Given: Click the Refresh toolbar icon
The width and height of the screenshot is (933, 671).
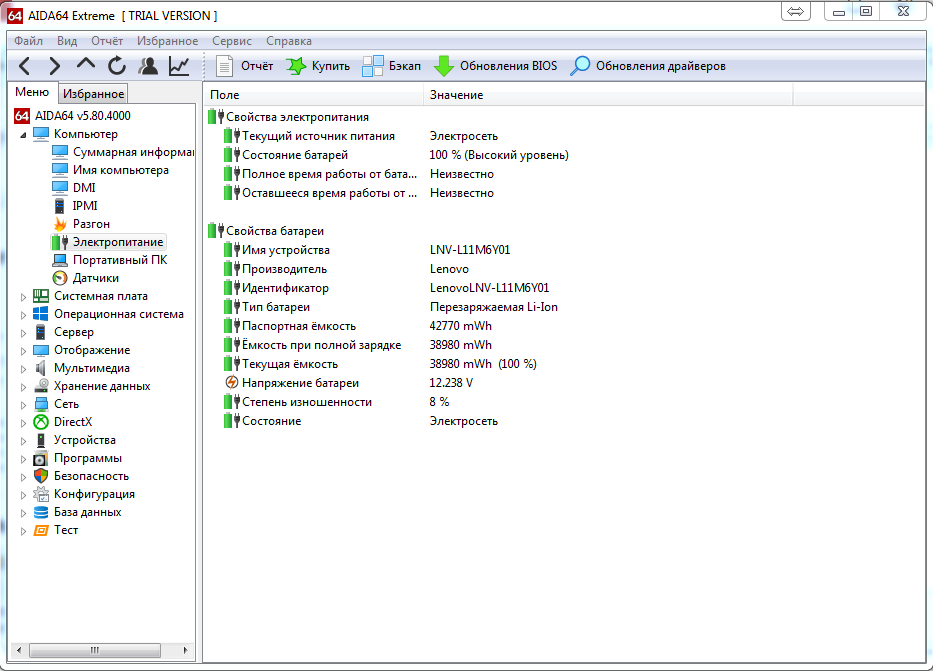Looking at the screenshot, I should [117, 66].
